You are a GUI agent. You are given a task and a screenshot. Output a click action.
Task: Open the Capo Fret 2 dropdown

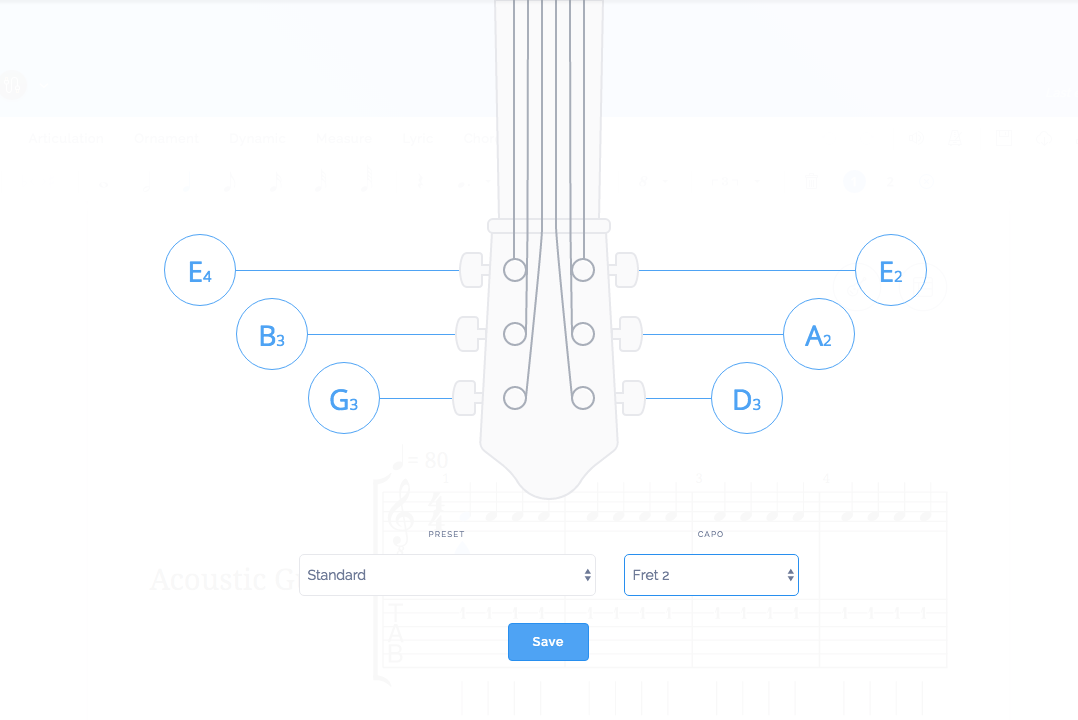712,575
